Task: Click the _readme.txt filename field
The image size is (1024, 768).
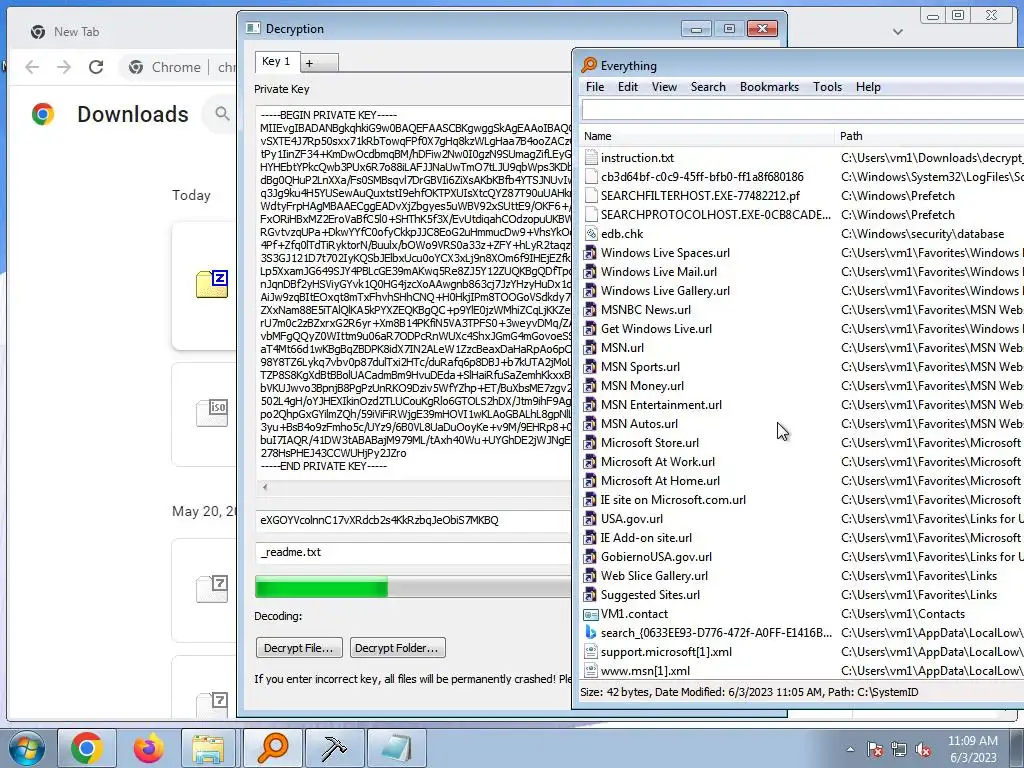Action: (414, 552)
